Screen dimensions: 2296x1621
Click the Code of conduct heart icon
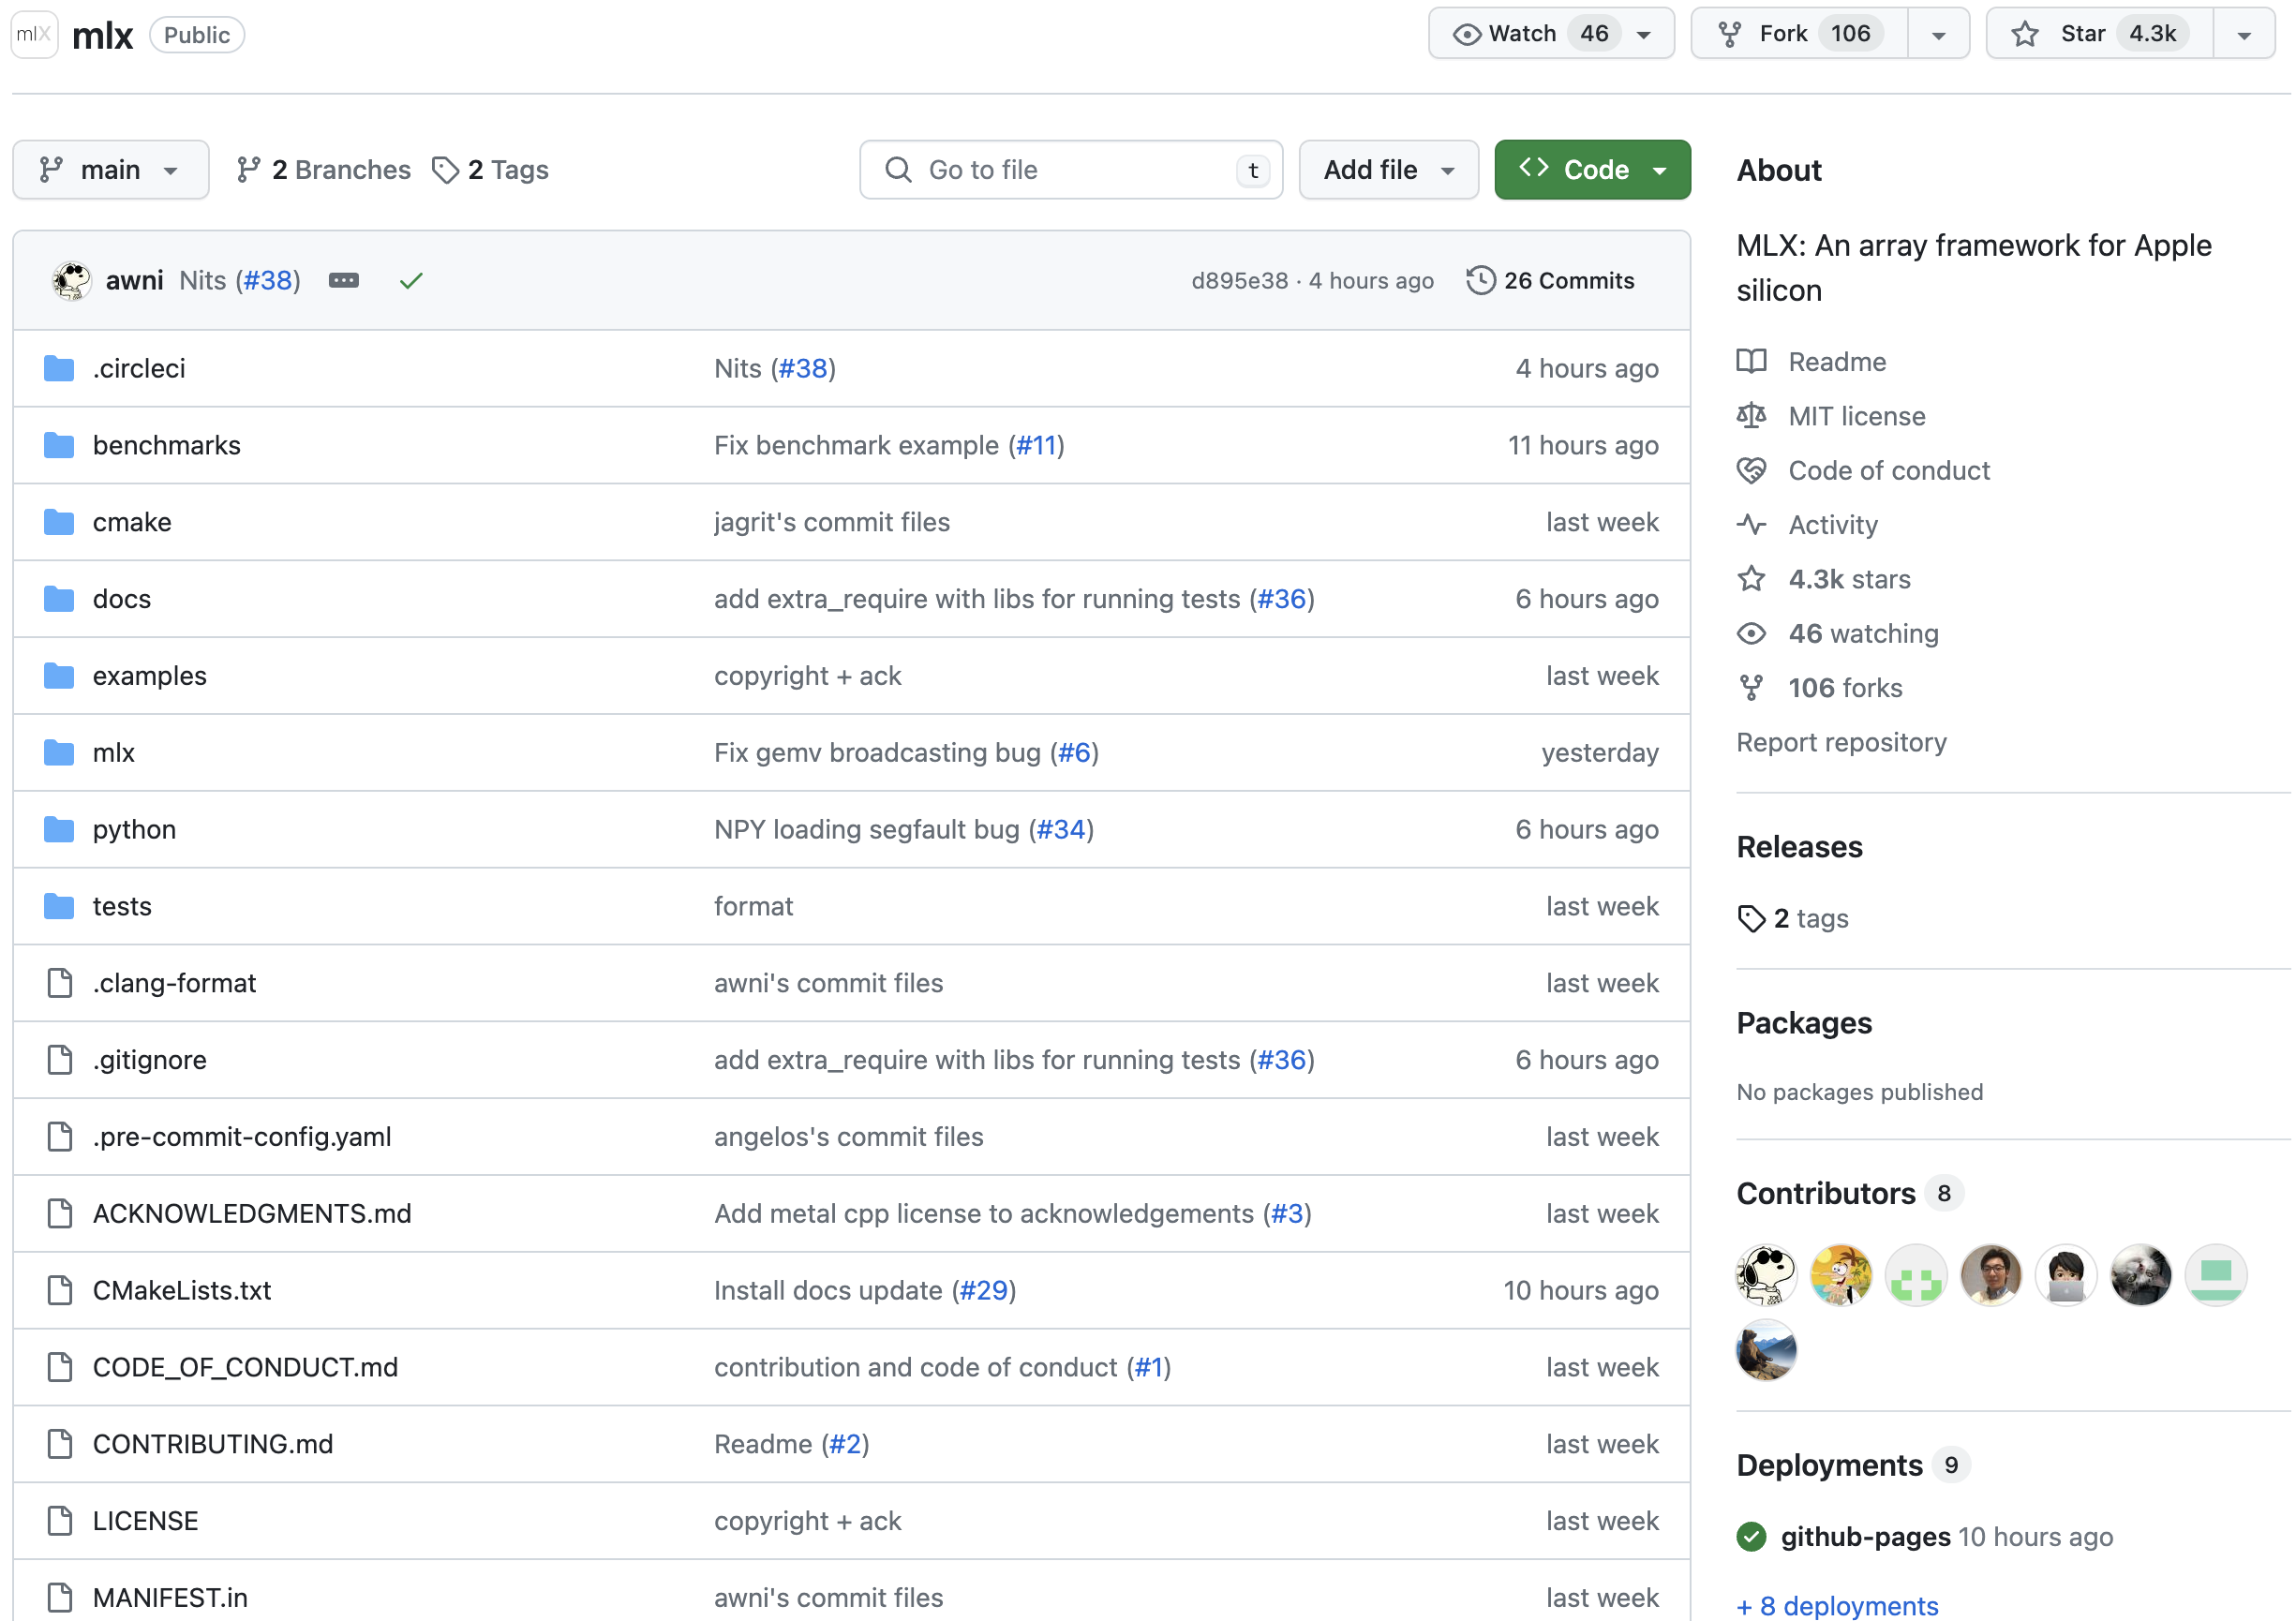point(1752,470)
